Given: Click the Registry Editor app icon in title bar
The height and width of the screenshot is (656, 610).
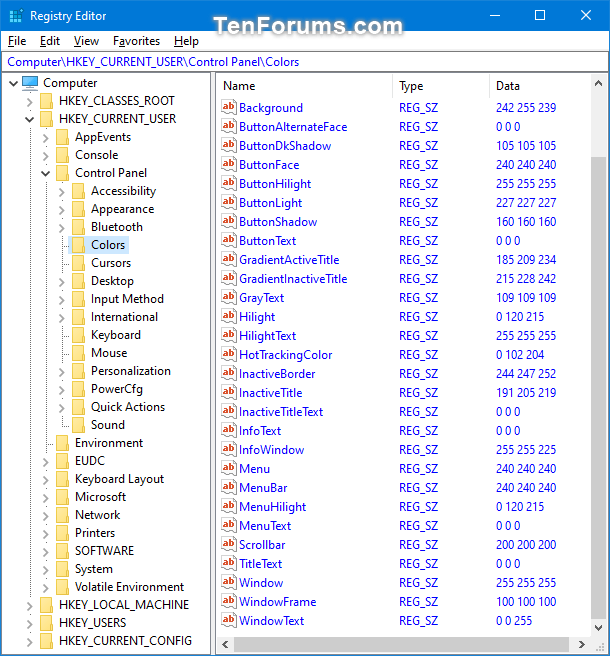Looking at the screenshot, I should coord(16,16).
